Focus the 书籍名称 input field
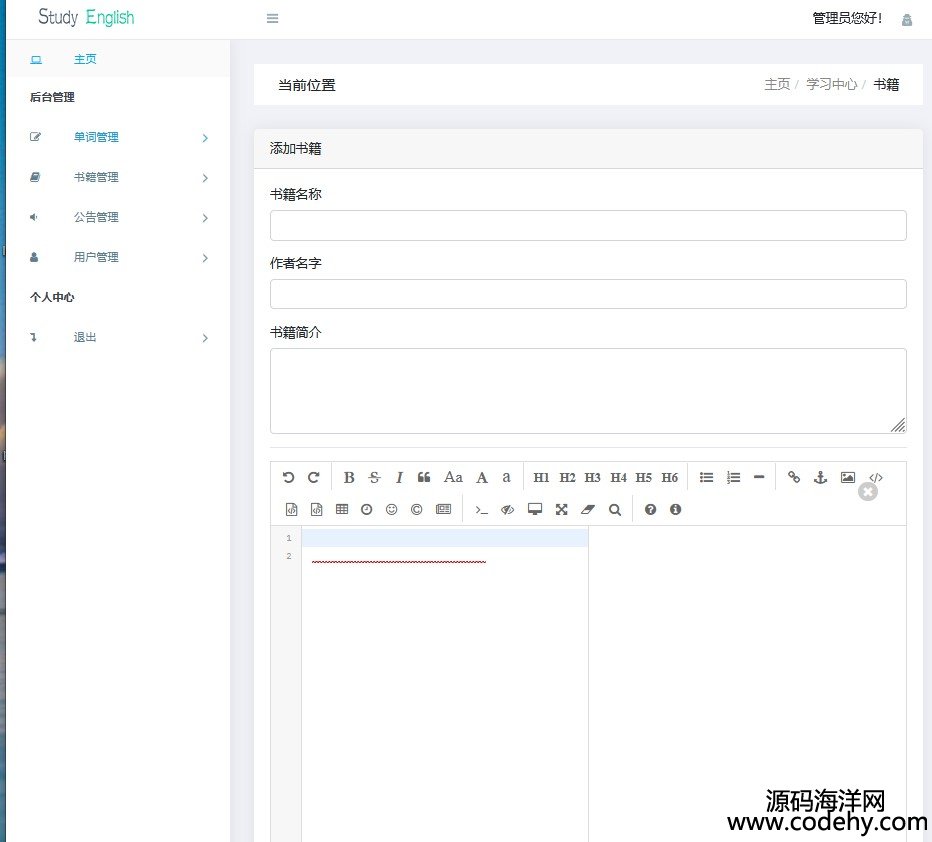This screenshot has height=842, width=932. coord(588,225)
